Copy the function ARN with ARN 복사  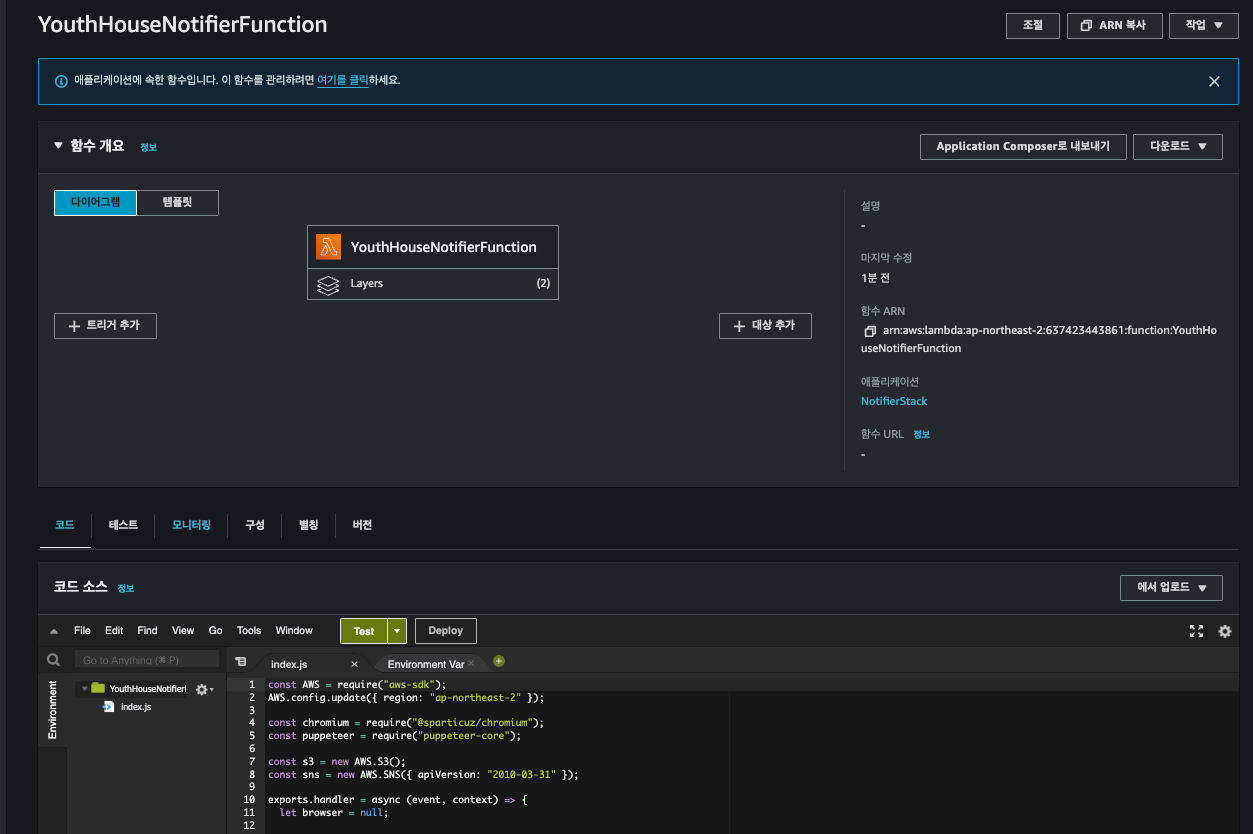1114,25
